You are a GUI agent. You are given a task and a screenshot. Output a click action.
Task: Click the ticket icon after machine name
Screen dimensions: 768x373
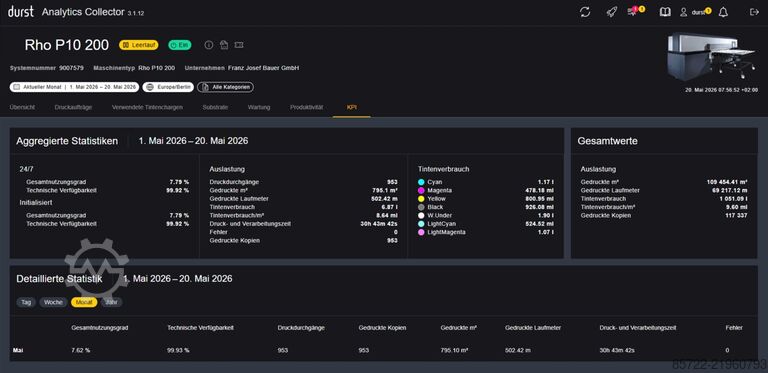(239, 45)
